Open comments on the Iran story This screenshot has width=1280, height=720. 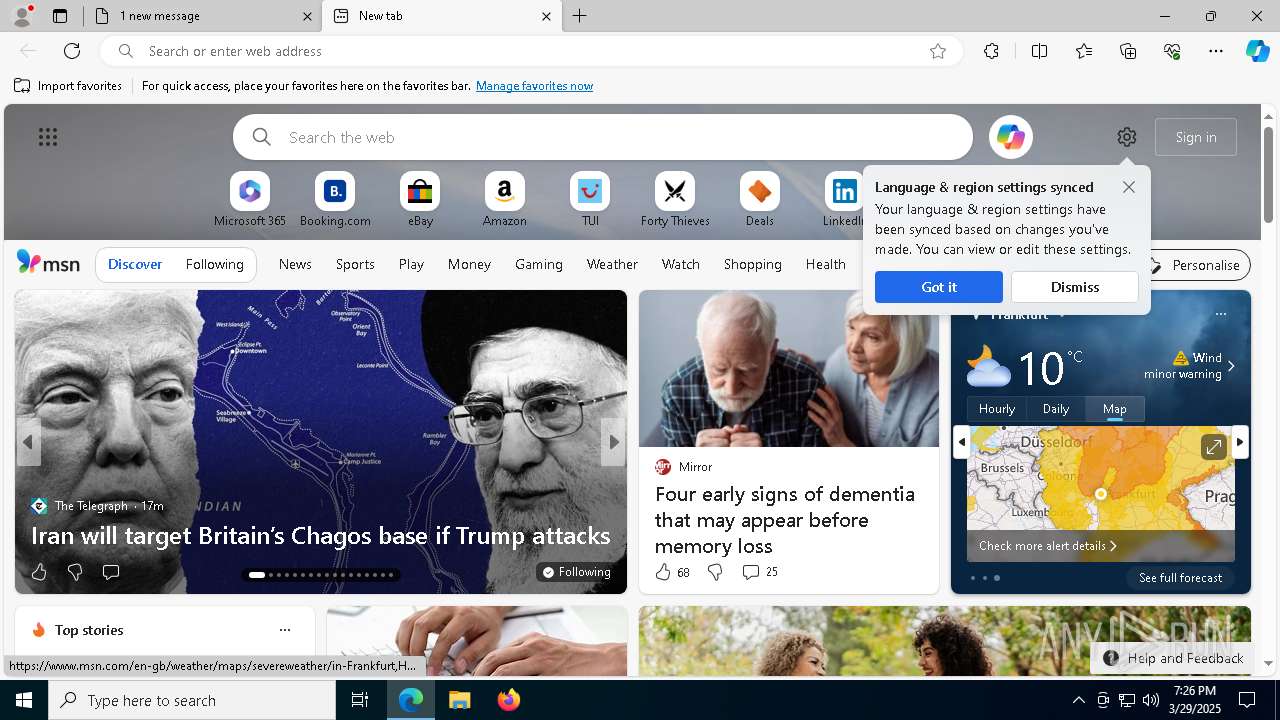coord(111,572)
